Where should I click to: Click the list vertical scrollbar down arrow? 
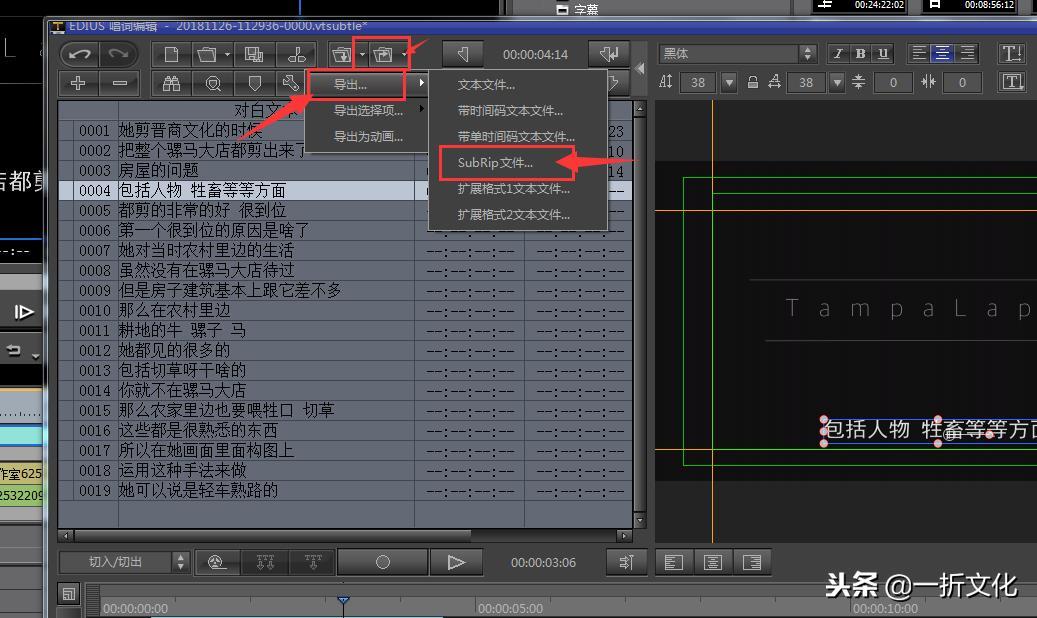point(640,521)
